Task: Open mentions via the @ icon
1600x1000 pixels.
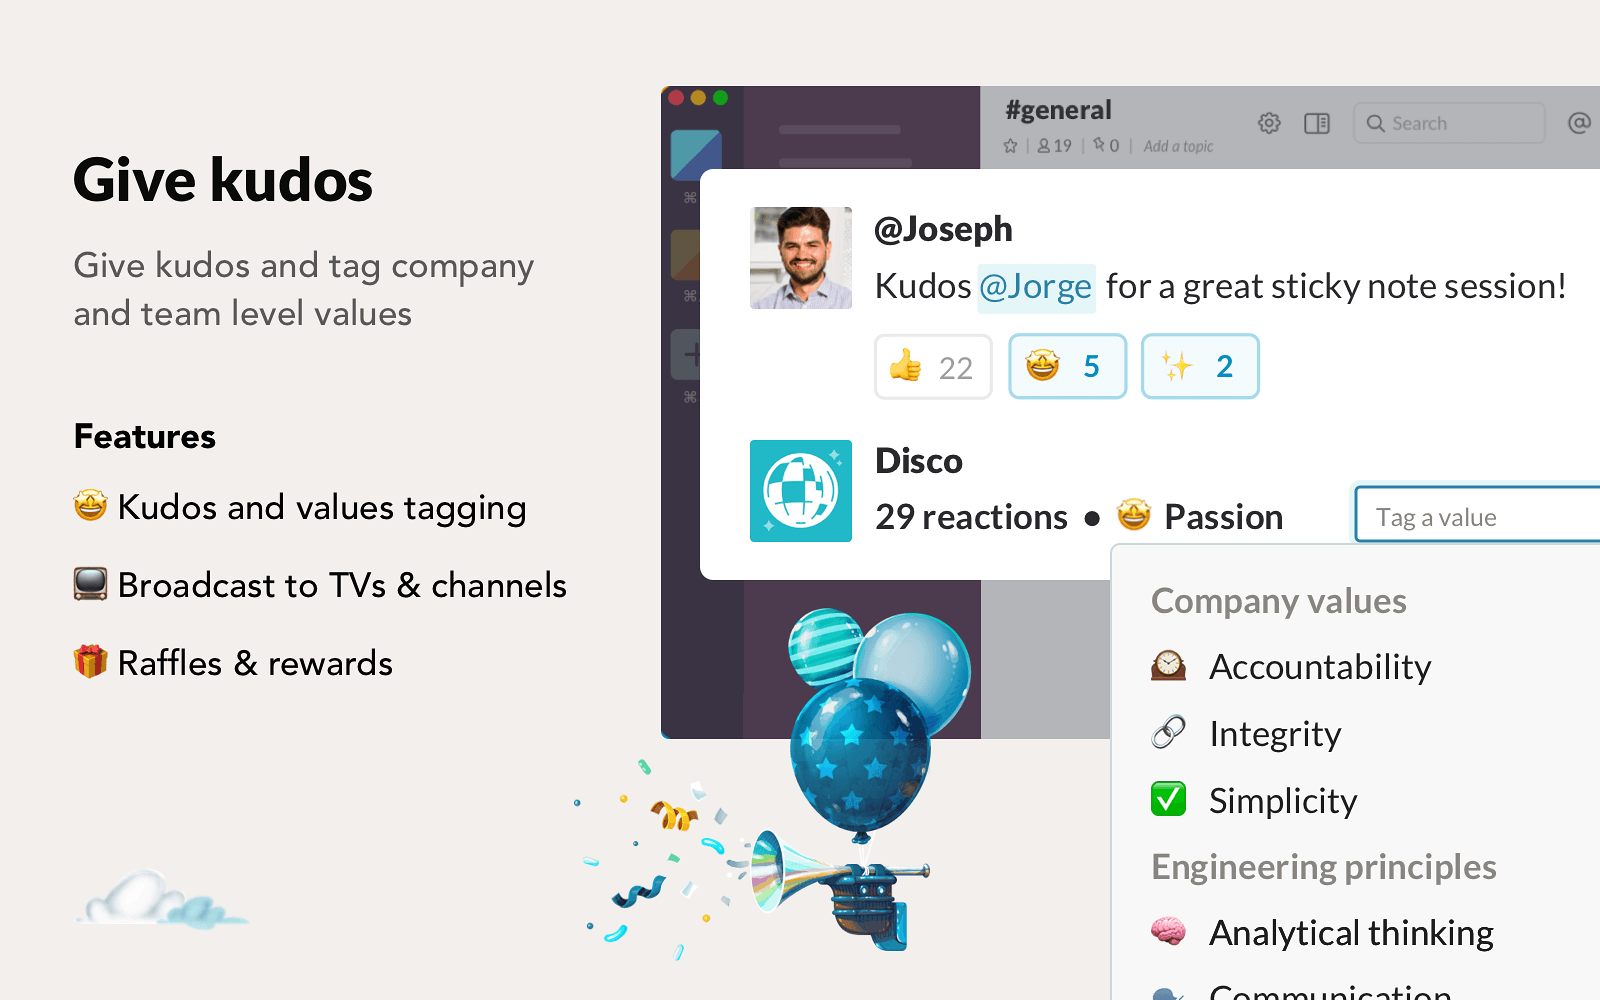Action: click(1579, 123)
